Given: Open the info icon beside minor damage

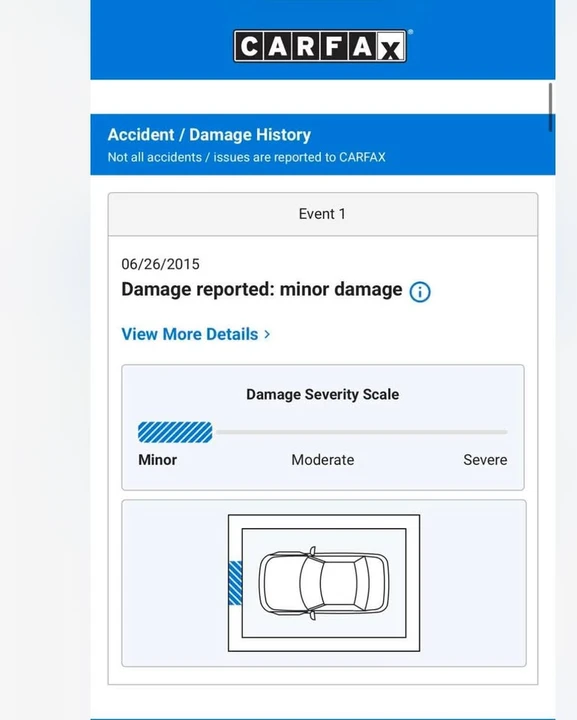Looking at the screenshot, I should click(420, 292).
